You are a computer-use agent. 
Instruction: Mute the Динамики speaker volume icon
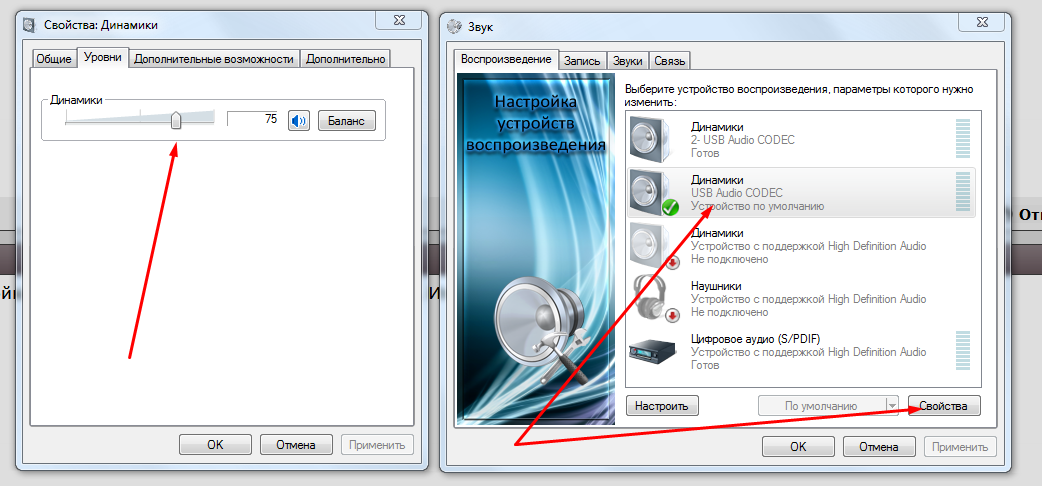tap(298, 121)
